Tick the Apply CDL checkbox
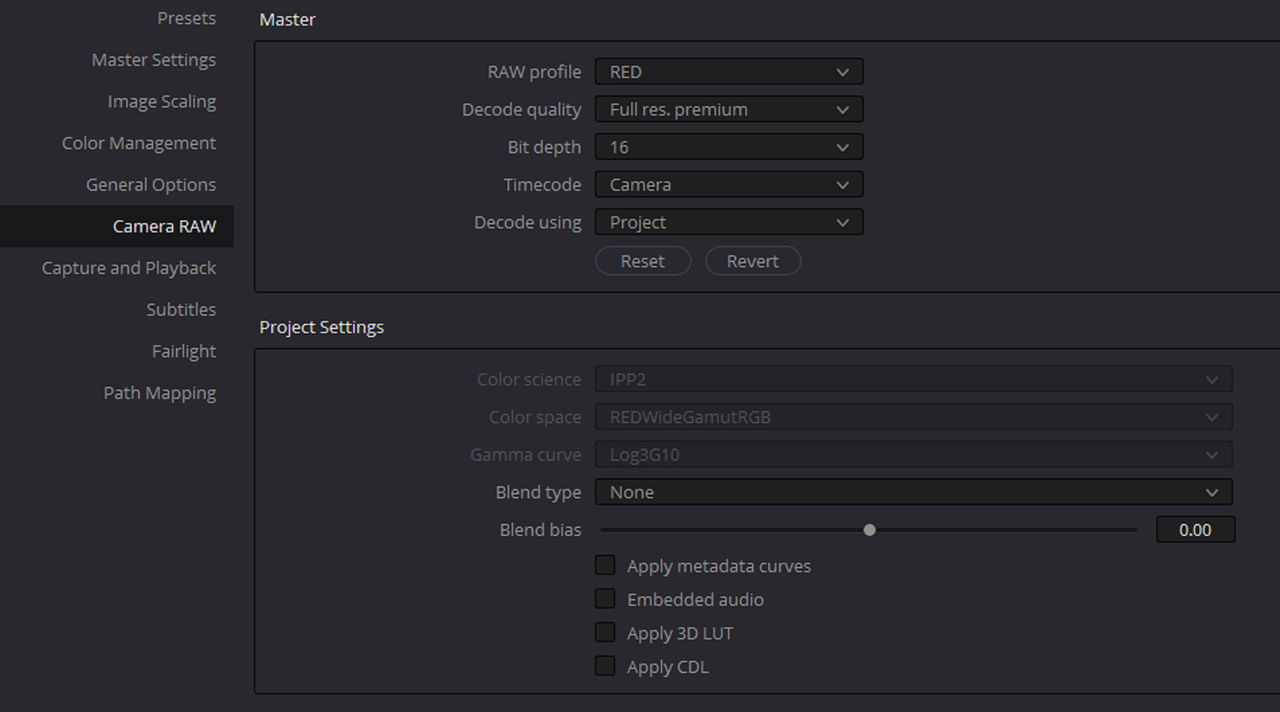Viewport: 1280px width, 712px height. pos(605,666)
